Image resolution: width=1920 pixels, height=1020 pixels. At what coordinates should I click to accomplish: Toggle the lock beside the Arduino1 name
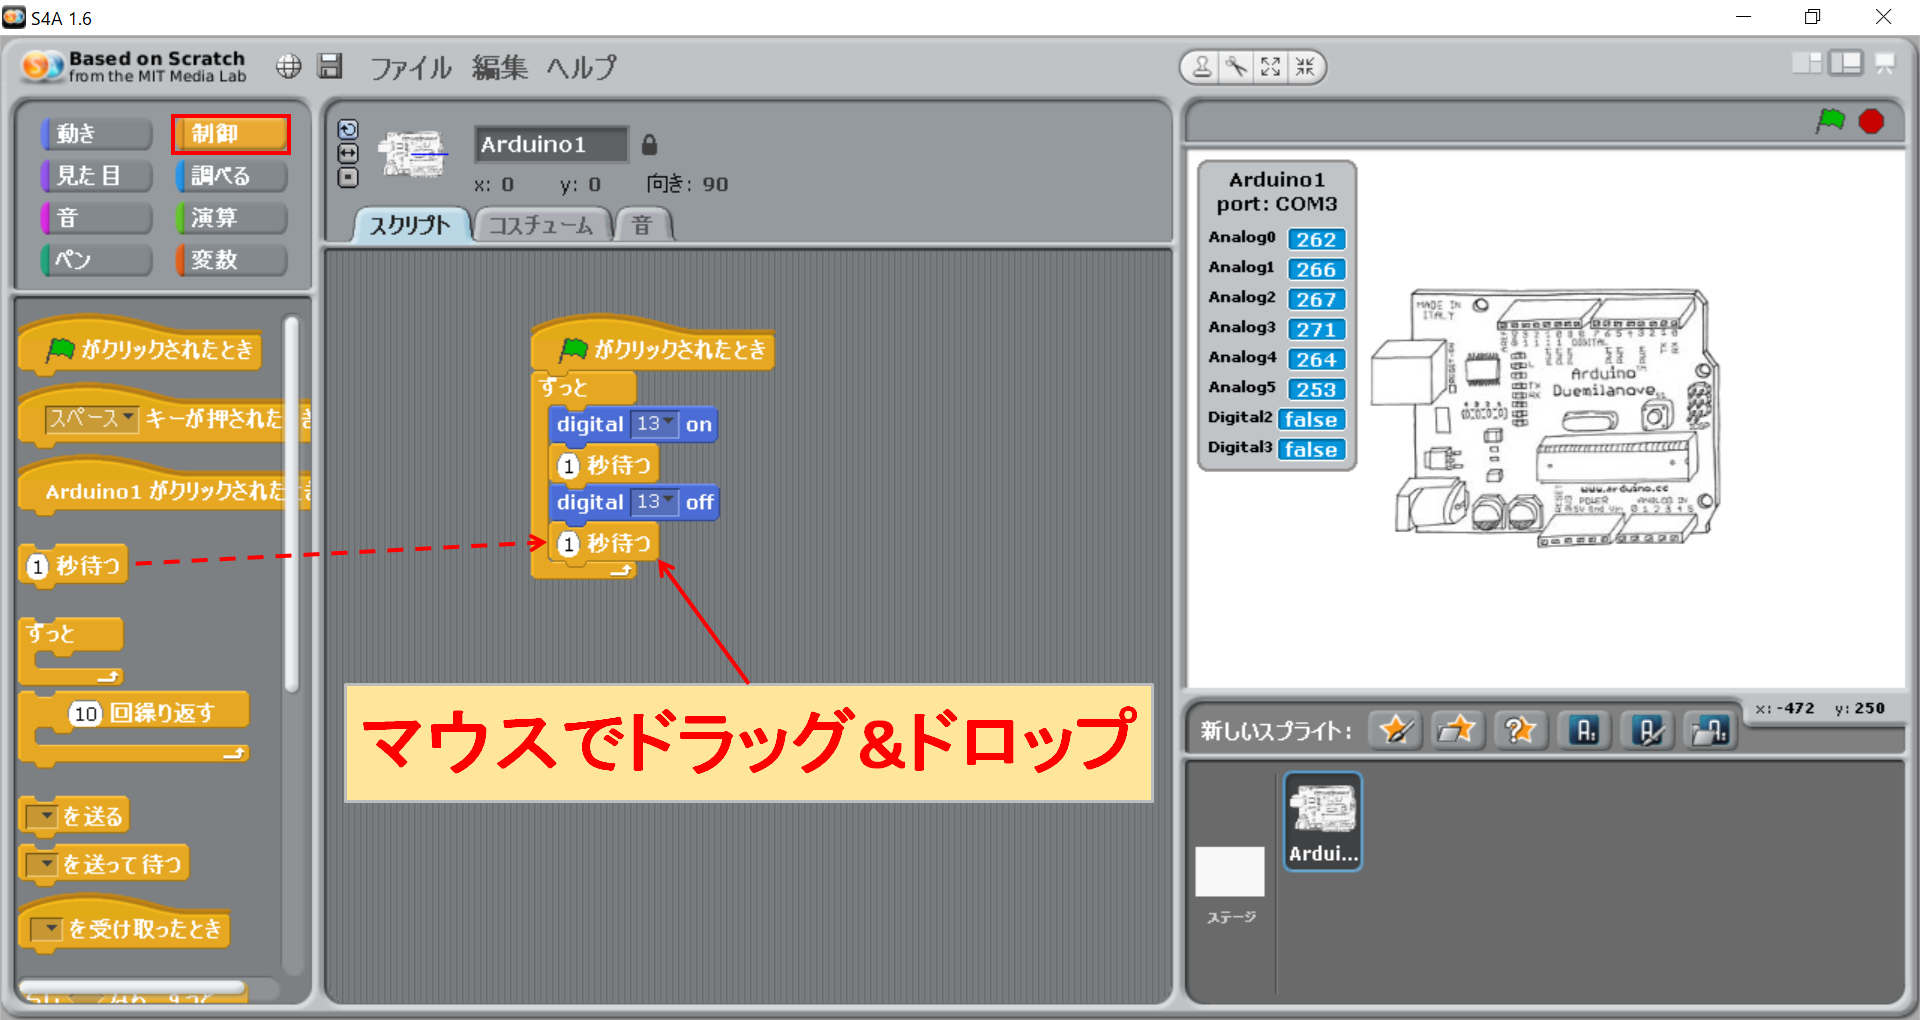[648, 145]
